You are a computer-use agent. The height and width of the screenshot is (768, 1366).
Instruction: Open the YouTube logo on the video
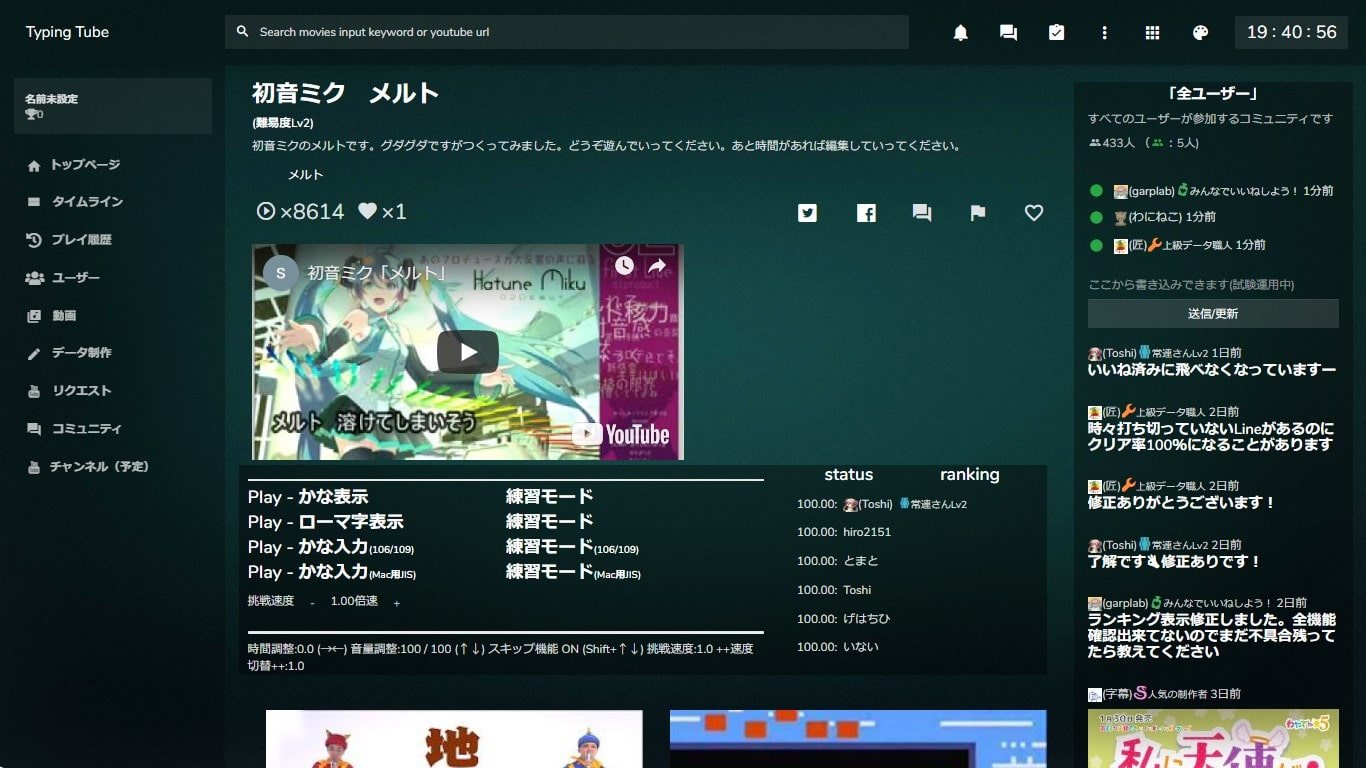[x=621, y=434]
